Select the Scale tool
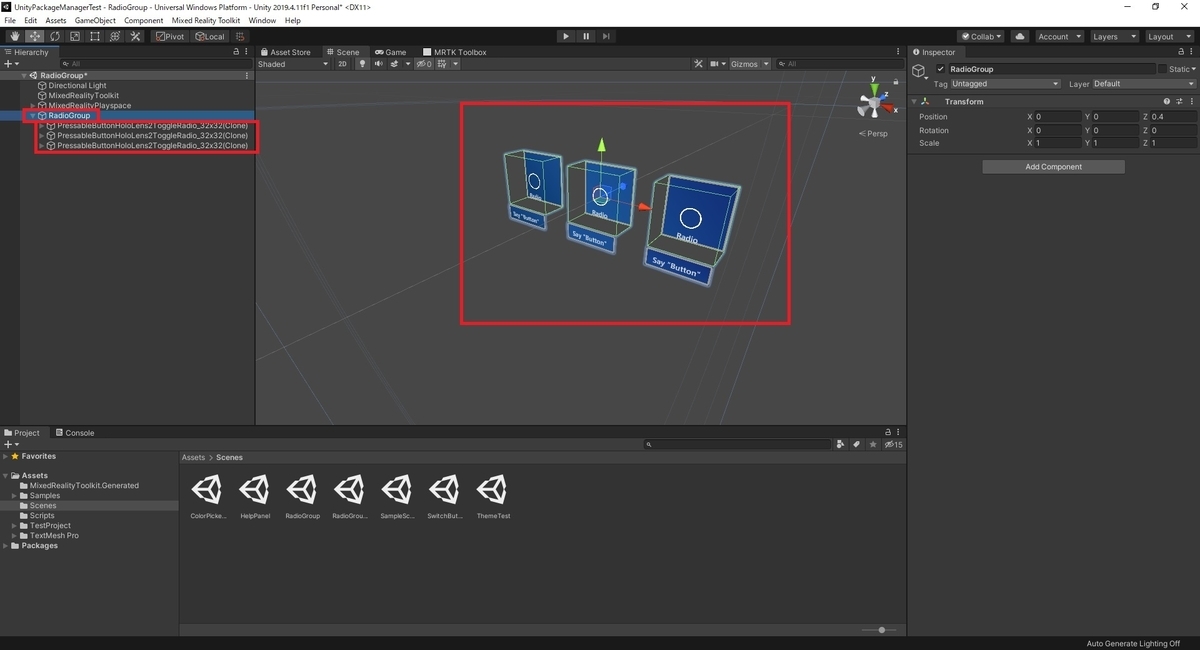 [x=75, y=36]
